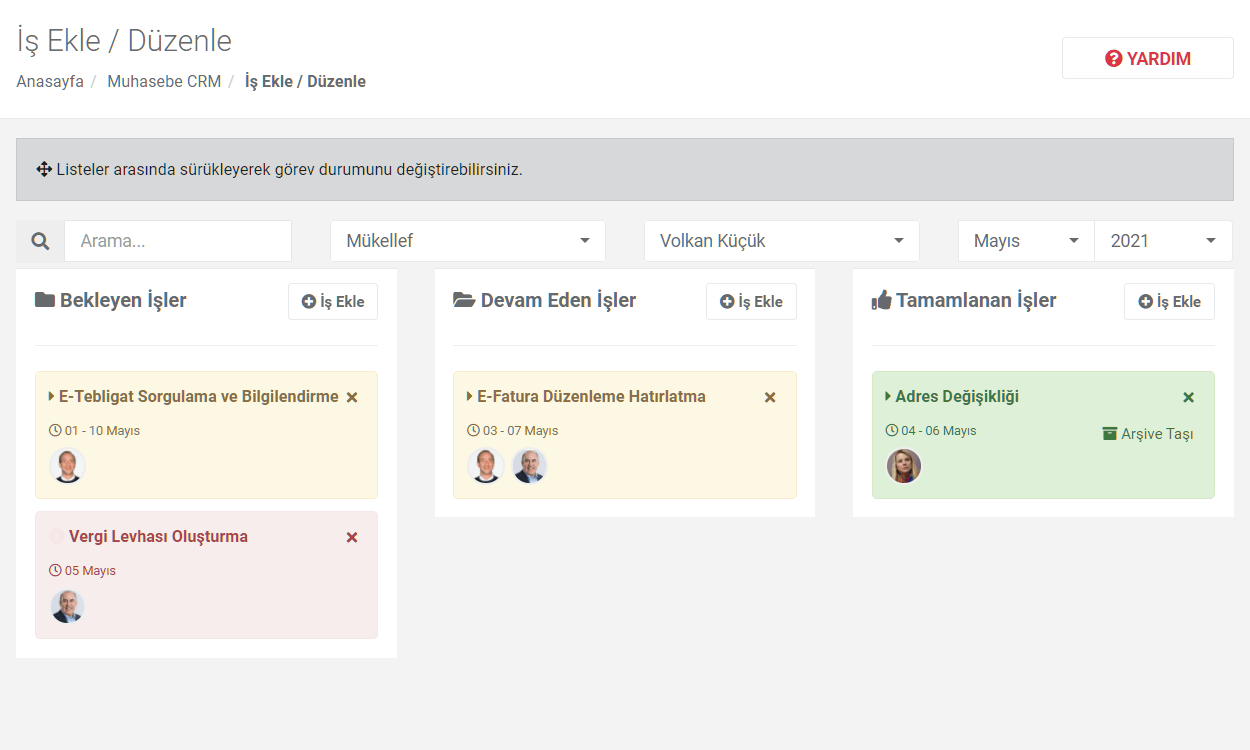The image size is (1250, 750).
Task: Open the Volkan Küçük user dropdown
Action: point(782,241)
